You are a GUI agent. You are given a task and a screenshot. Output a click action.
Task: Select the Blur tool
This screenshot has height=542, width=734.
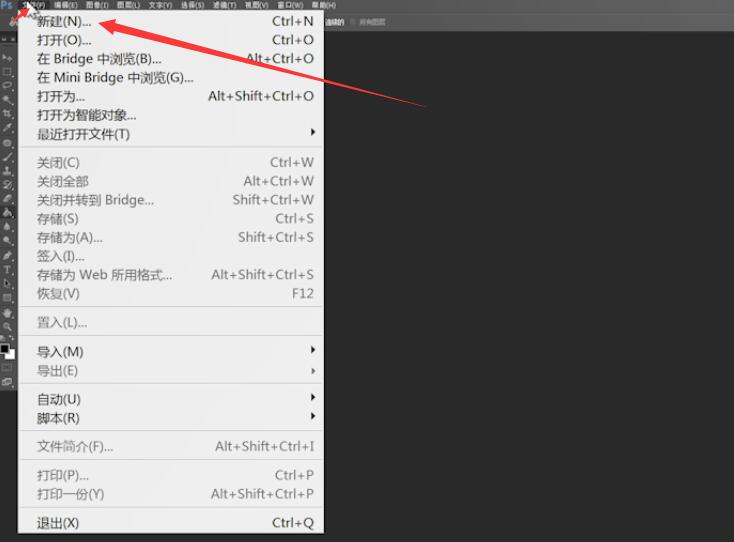7,227
